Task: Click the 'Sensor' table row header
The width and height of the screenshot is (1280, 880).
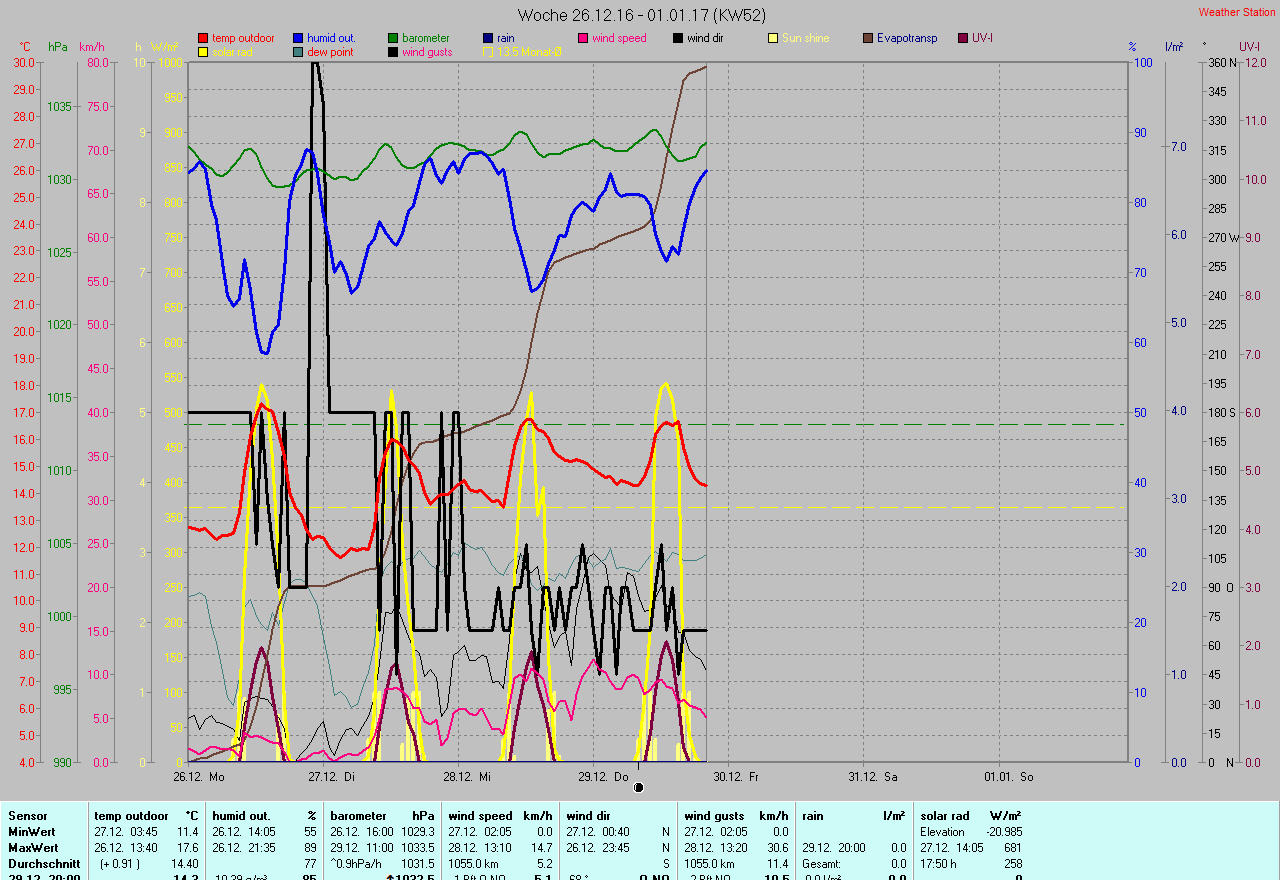Action: tap(28, 816)
